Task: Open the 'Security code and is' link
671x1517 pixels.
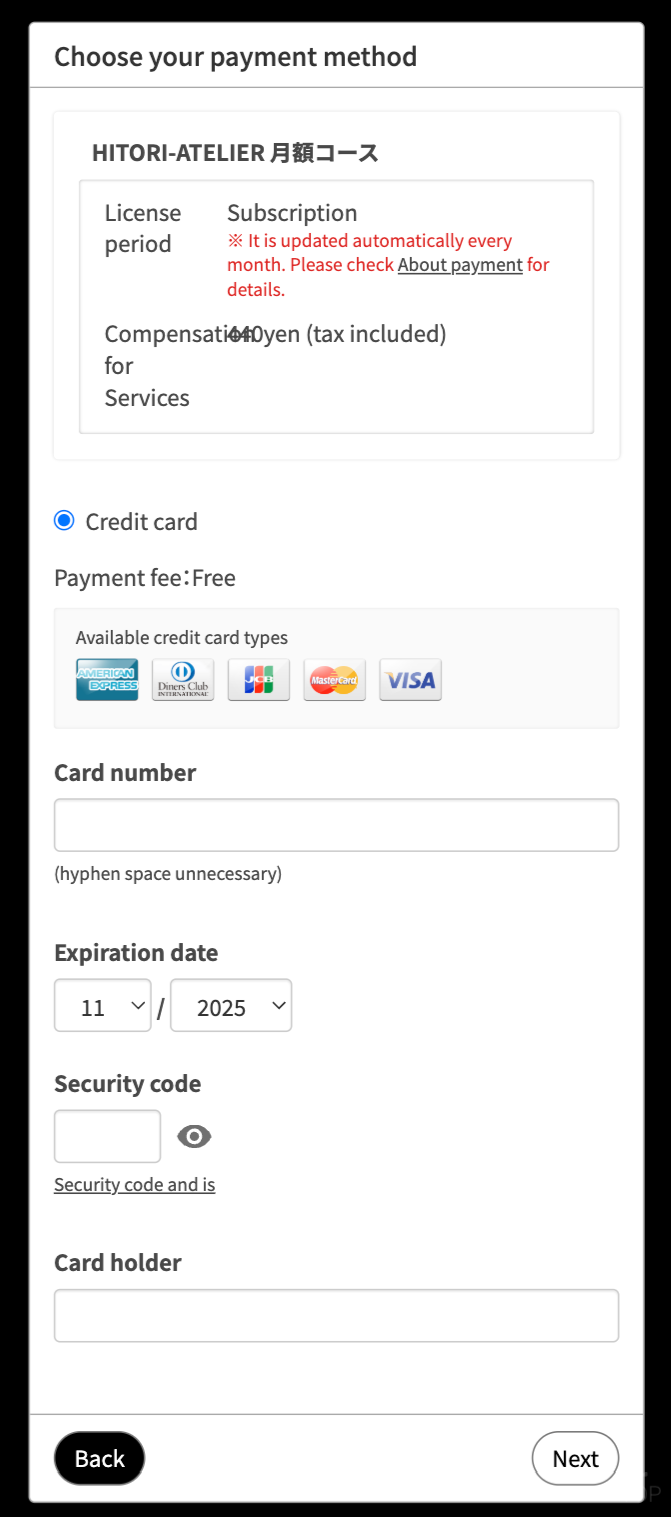Action: pyautogui.click(x=134, y=1185)
